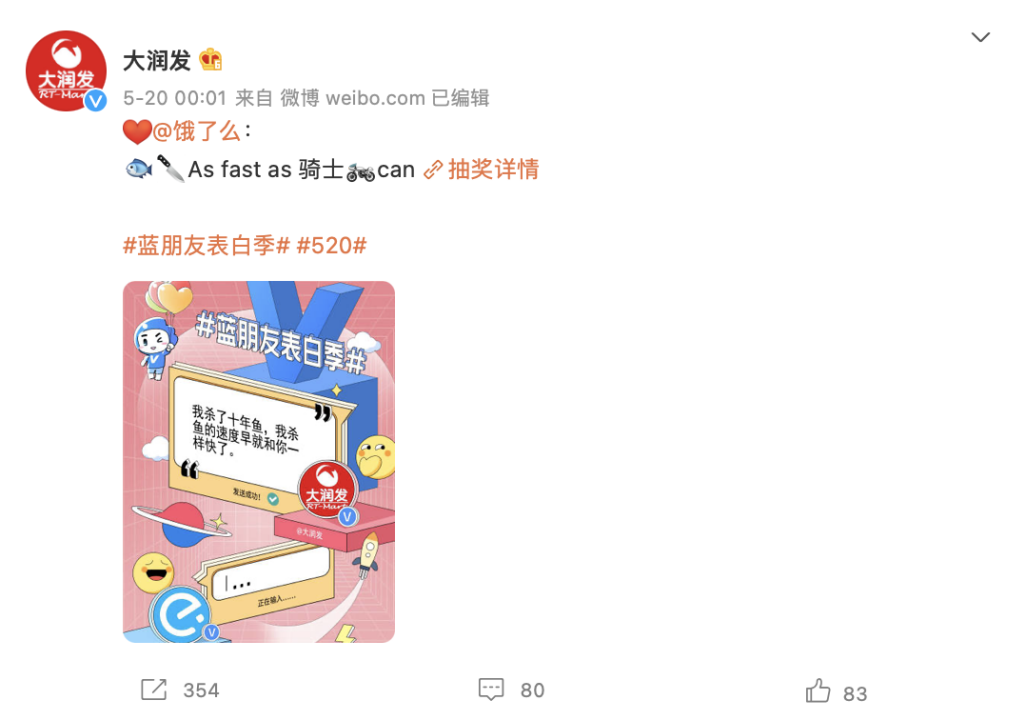Screen dimensions: 1026x720
Task: Expand the post options chevron
Action: [980, 37]
